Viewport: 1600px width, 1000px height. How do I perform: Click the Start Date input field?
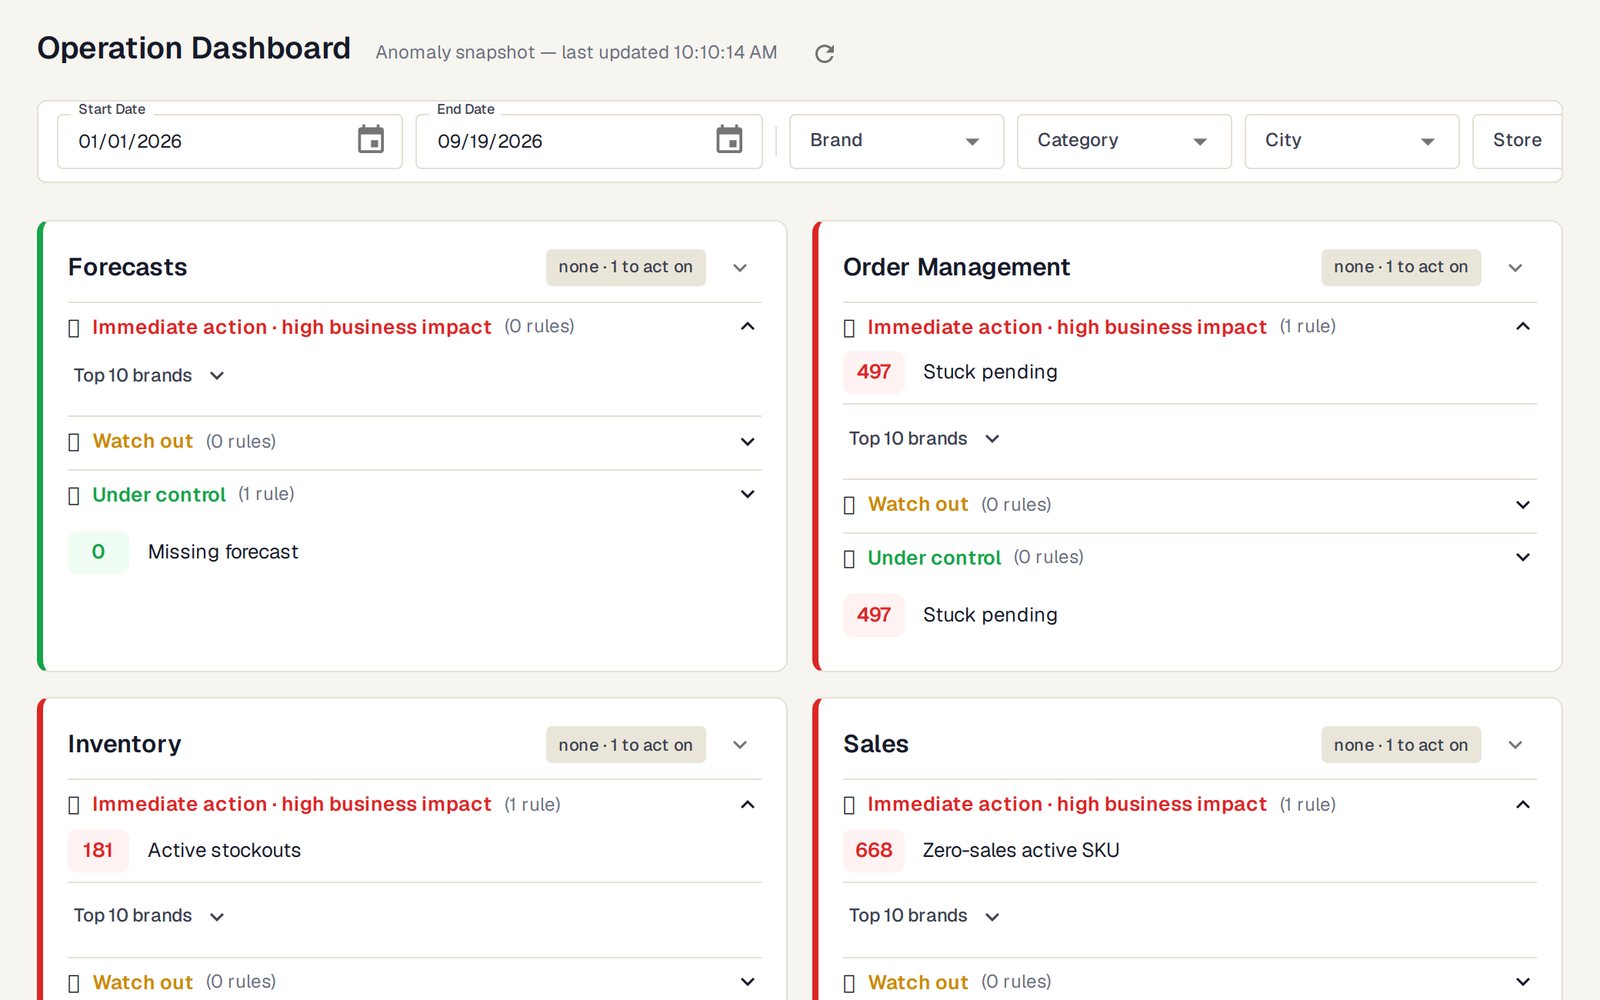230,141
